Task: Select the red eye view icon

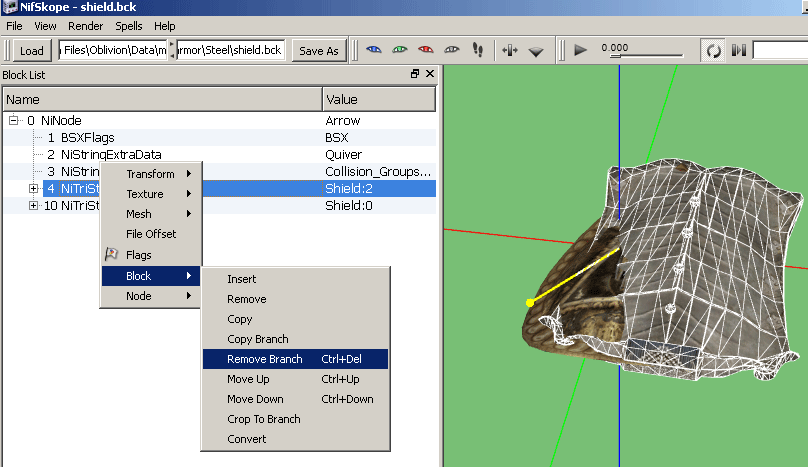Action: pos(426,50)
